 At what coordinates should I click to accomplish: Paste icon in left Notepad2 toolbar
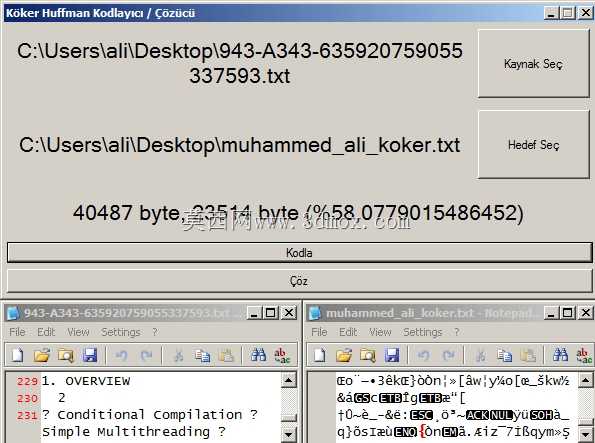(x=226, y=355)
